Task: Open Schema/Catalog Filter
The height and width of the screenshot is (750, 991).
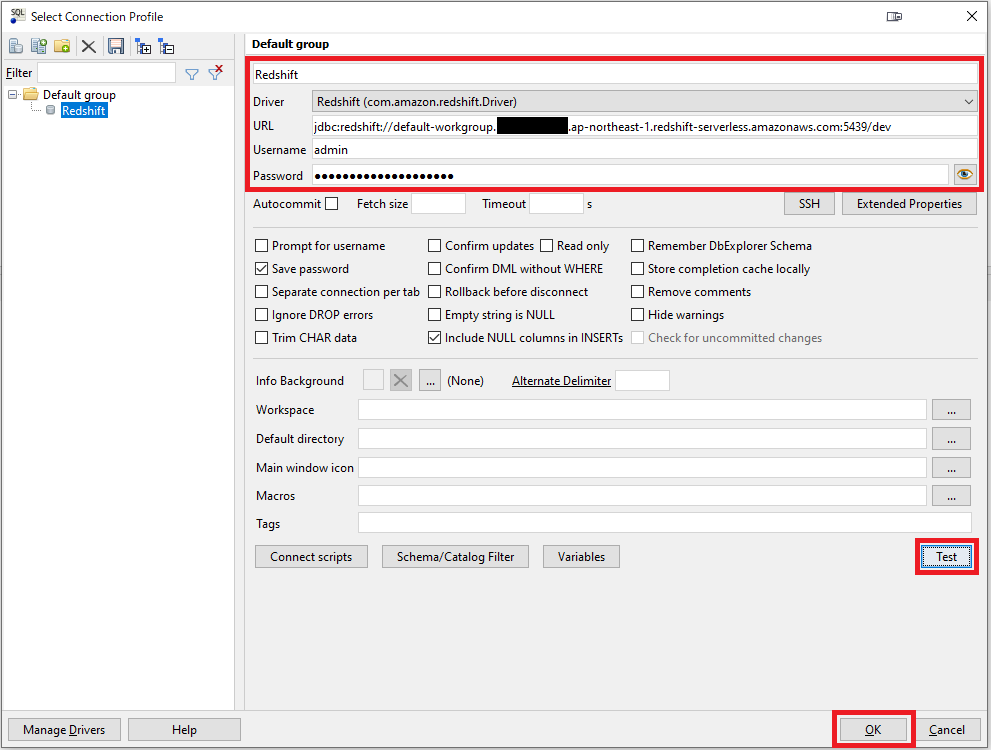Action: tap(455, 557)
